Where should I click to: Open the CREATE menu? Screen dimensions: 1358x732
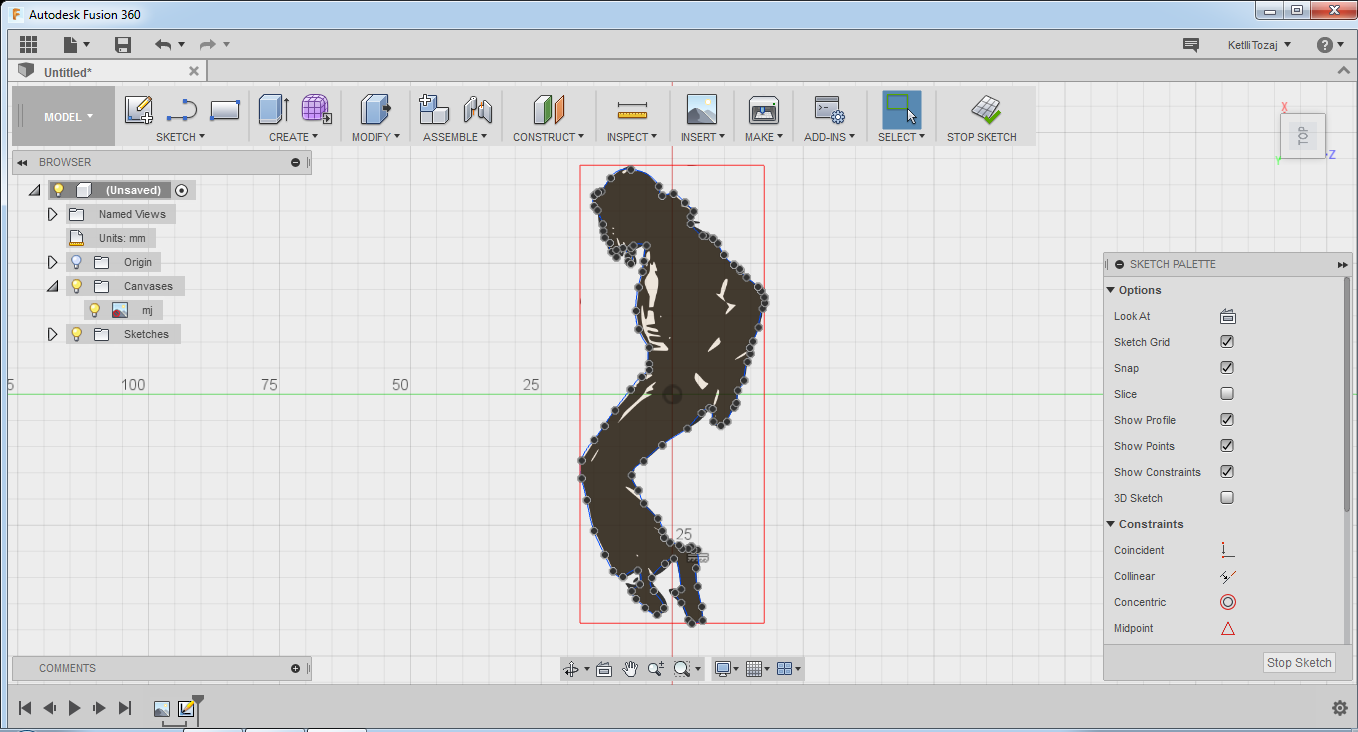tap(293, 137)
